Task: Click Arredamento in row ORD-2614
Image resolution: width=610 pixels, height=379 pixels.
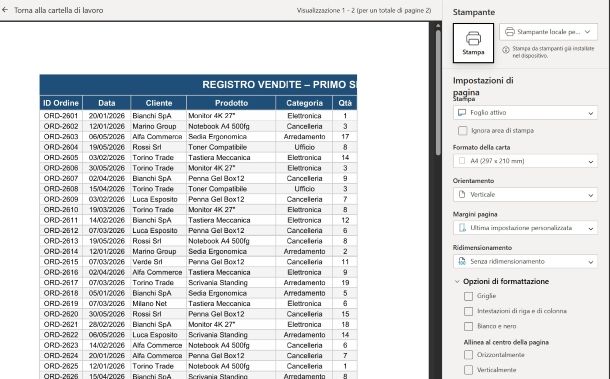Action: point(304,252)
